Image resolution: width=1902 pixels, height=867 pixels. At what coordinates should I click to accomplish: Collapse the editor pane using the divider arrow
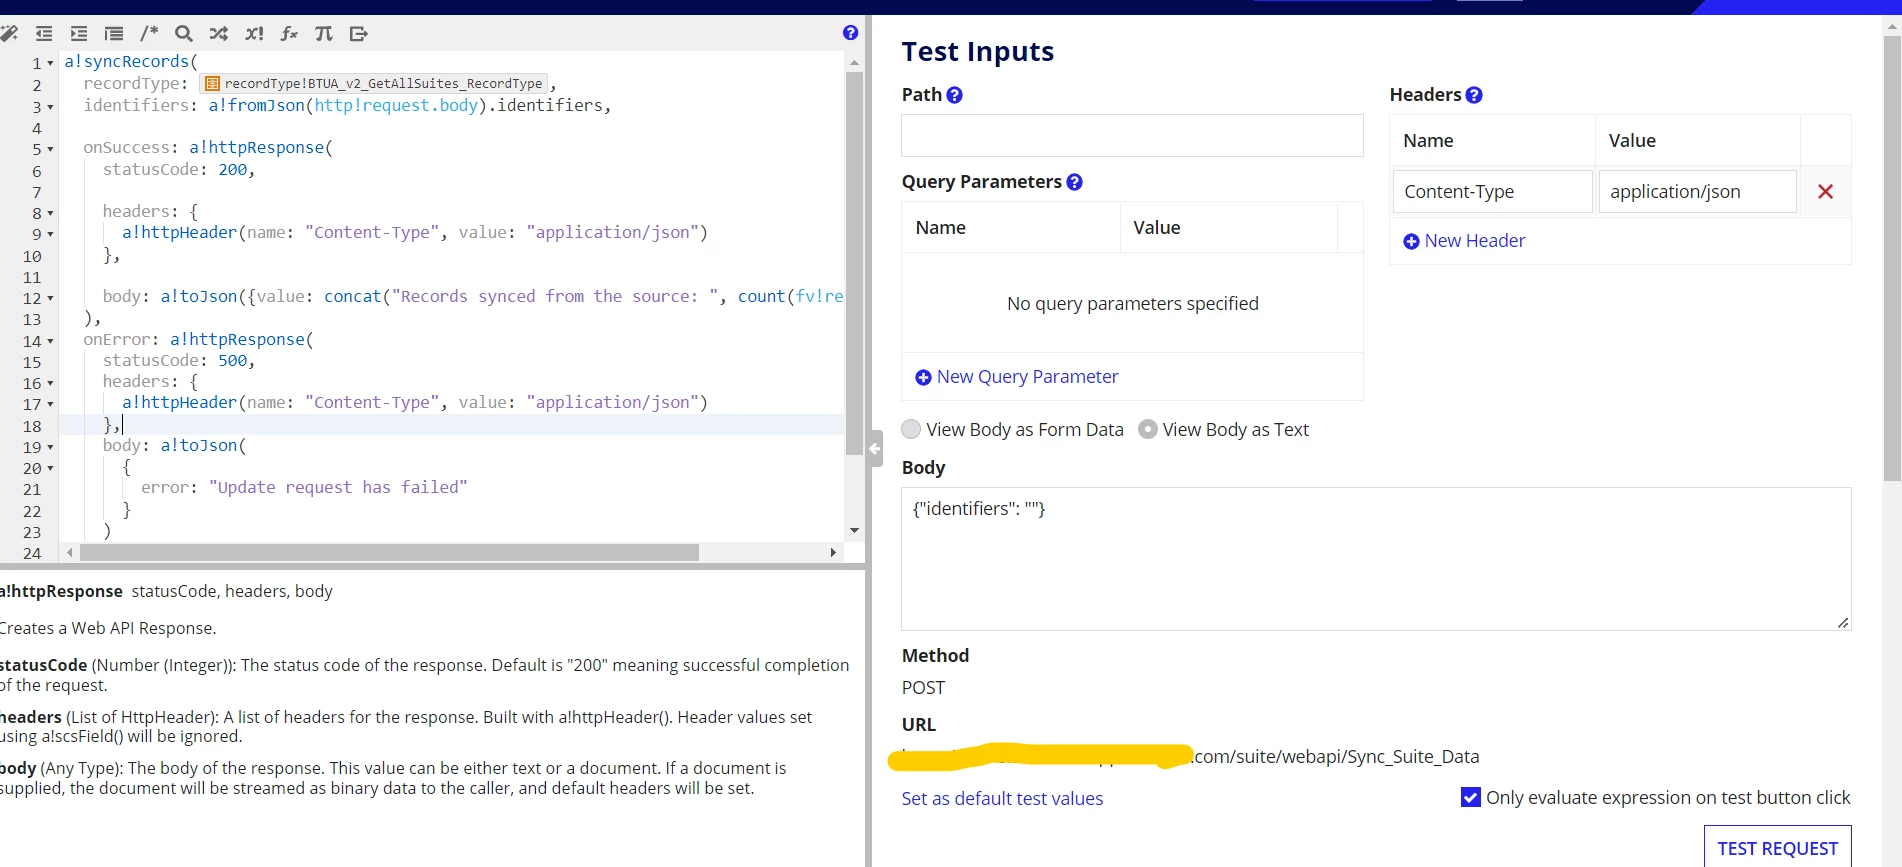tap(875, 449)
